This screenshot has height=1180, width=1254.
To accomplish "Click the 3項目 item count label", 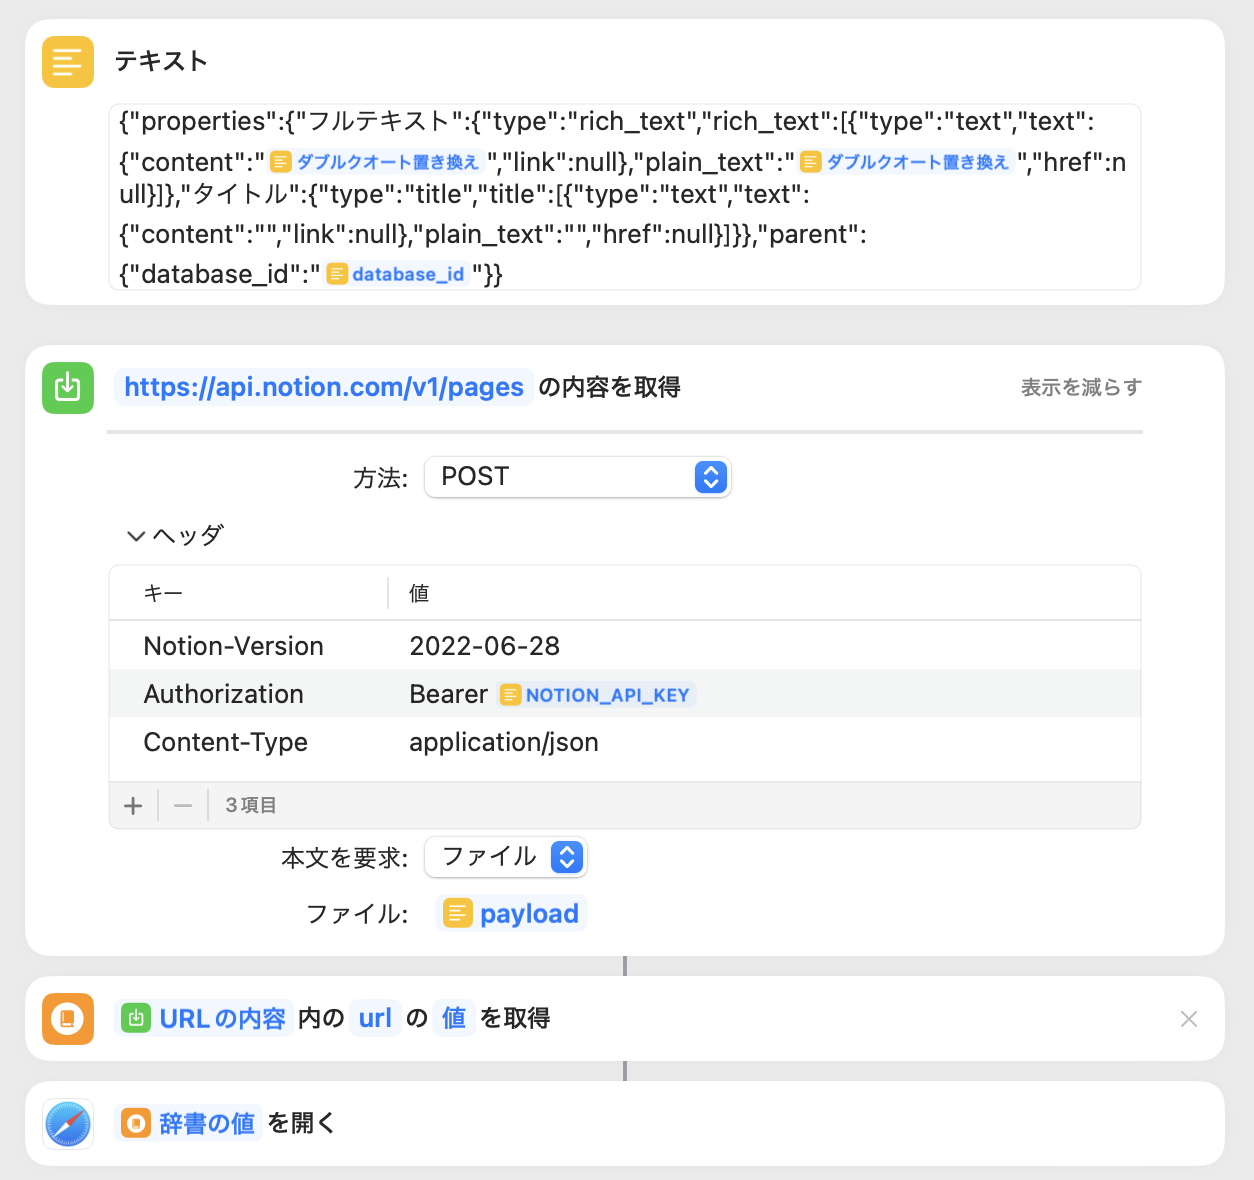I will click(251, 805).
